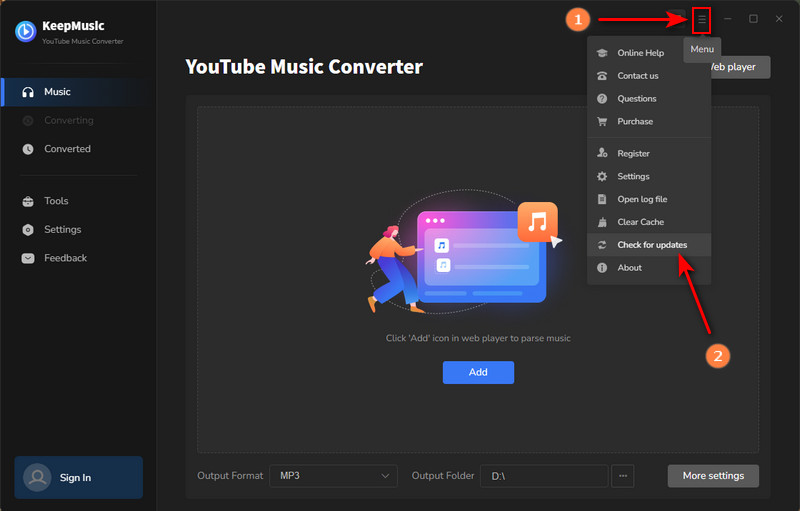Screen dimensions: 800x511
Task: Open the Converted sidebar section
Action: pyautogui.click(x=77, y=149)
